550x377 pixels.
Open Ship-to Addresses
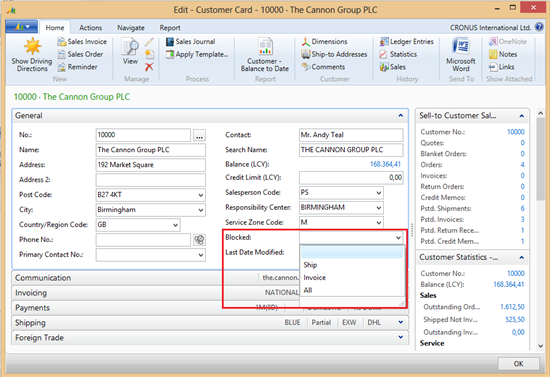click(334, 54)
